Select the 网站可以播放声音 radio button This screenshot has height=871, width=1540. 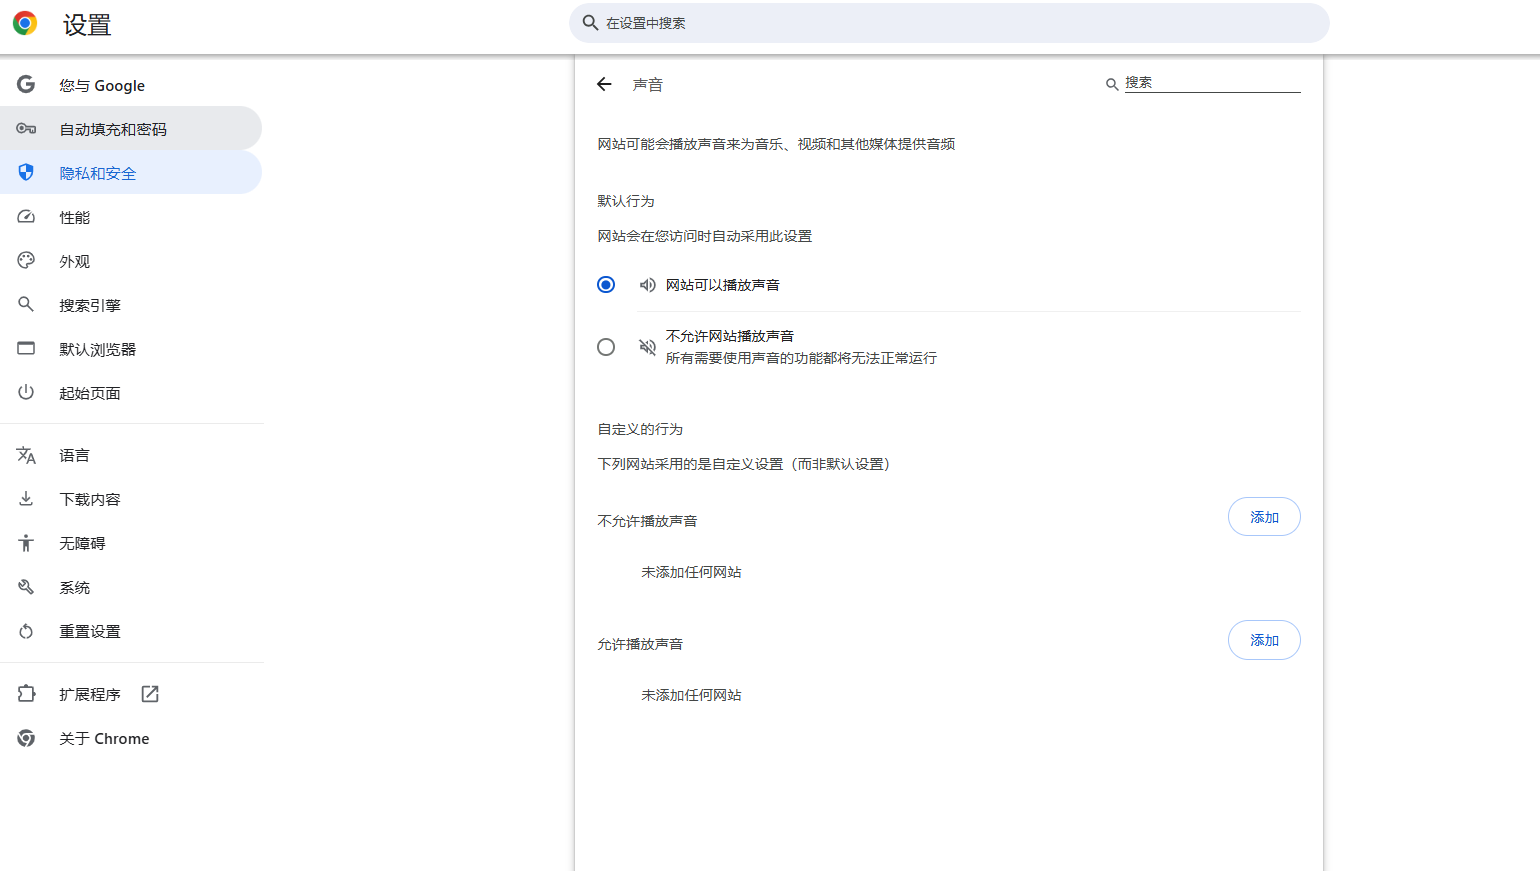tap(606, 285)
